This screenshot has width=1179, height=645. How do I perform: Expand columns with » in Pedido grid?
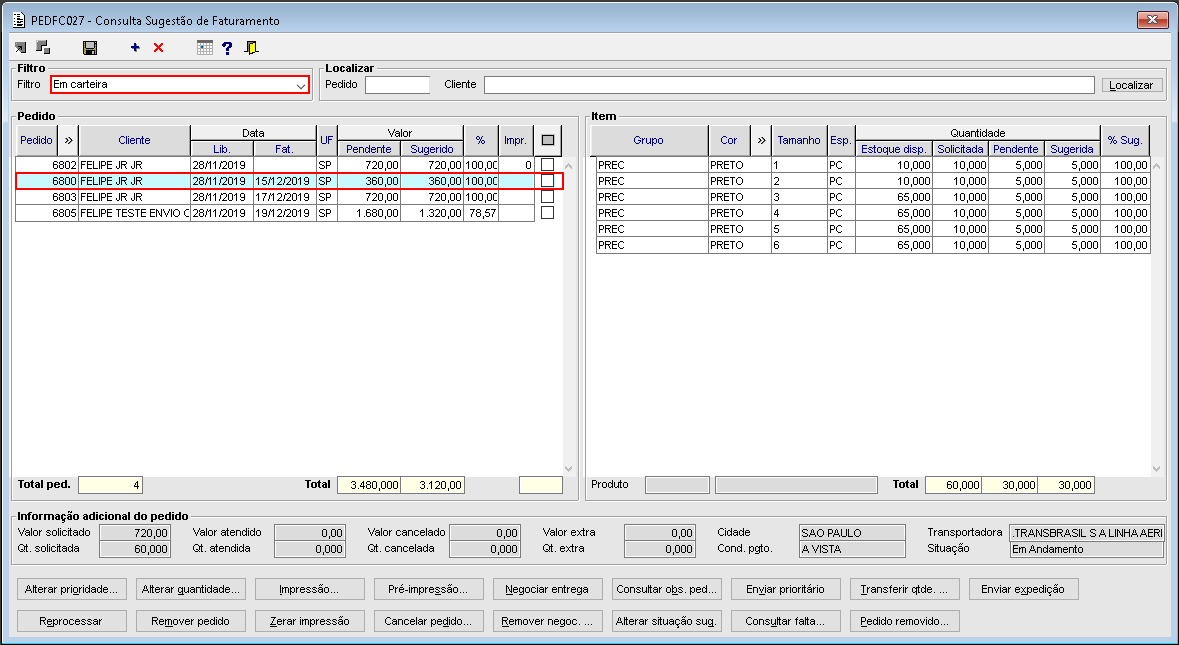69,140
